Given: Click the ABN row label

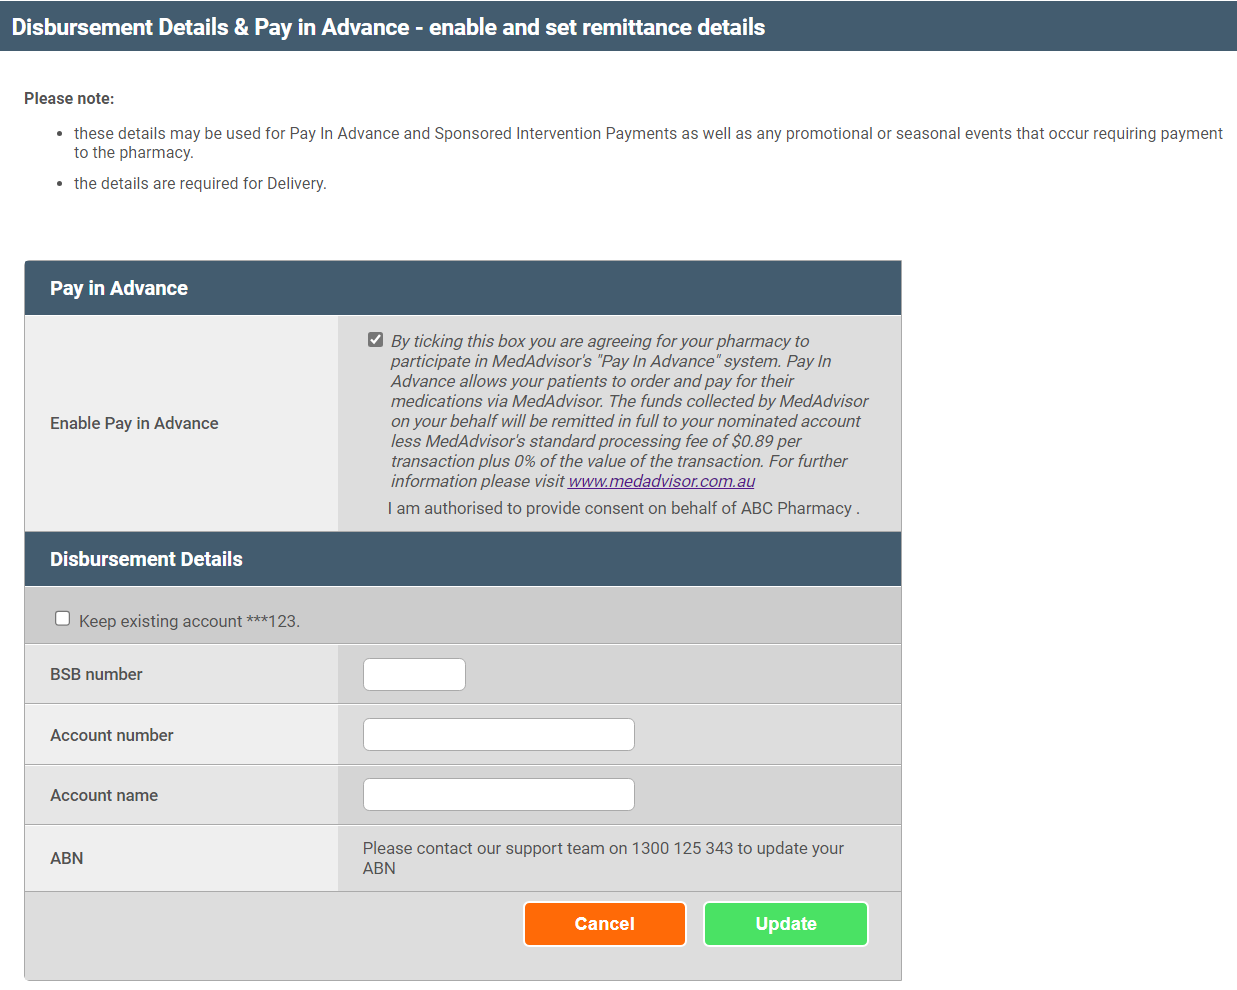Looking at the screenshot, I should (x=66, y=858).
